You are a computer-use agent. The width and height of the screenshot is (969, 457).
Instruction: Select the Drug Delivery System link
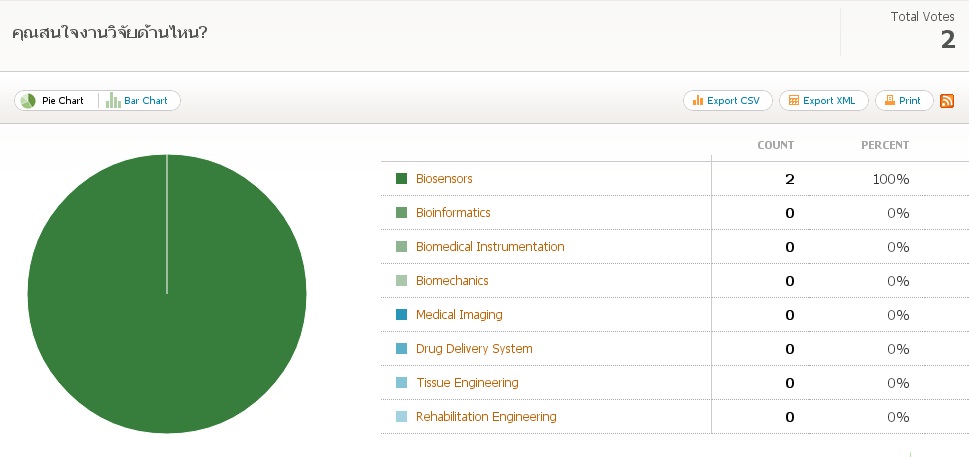coord(474,349)
